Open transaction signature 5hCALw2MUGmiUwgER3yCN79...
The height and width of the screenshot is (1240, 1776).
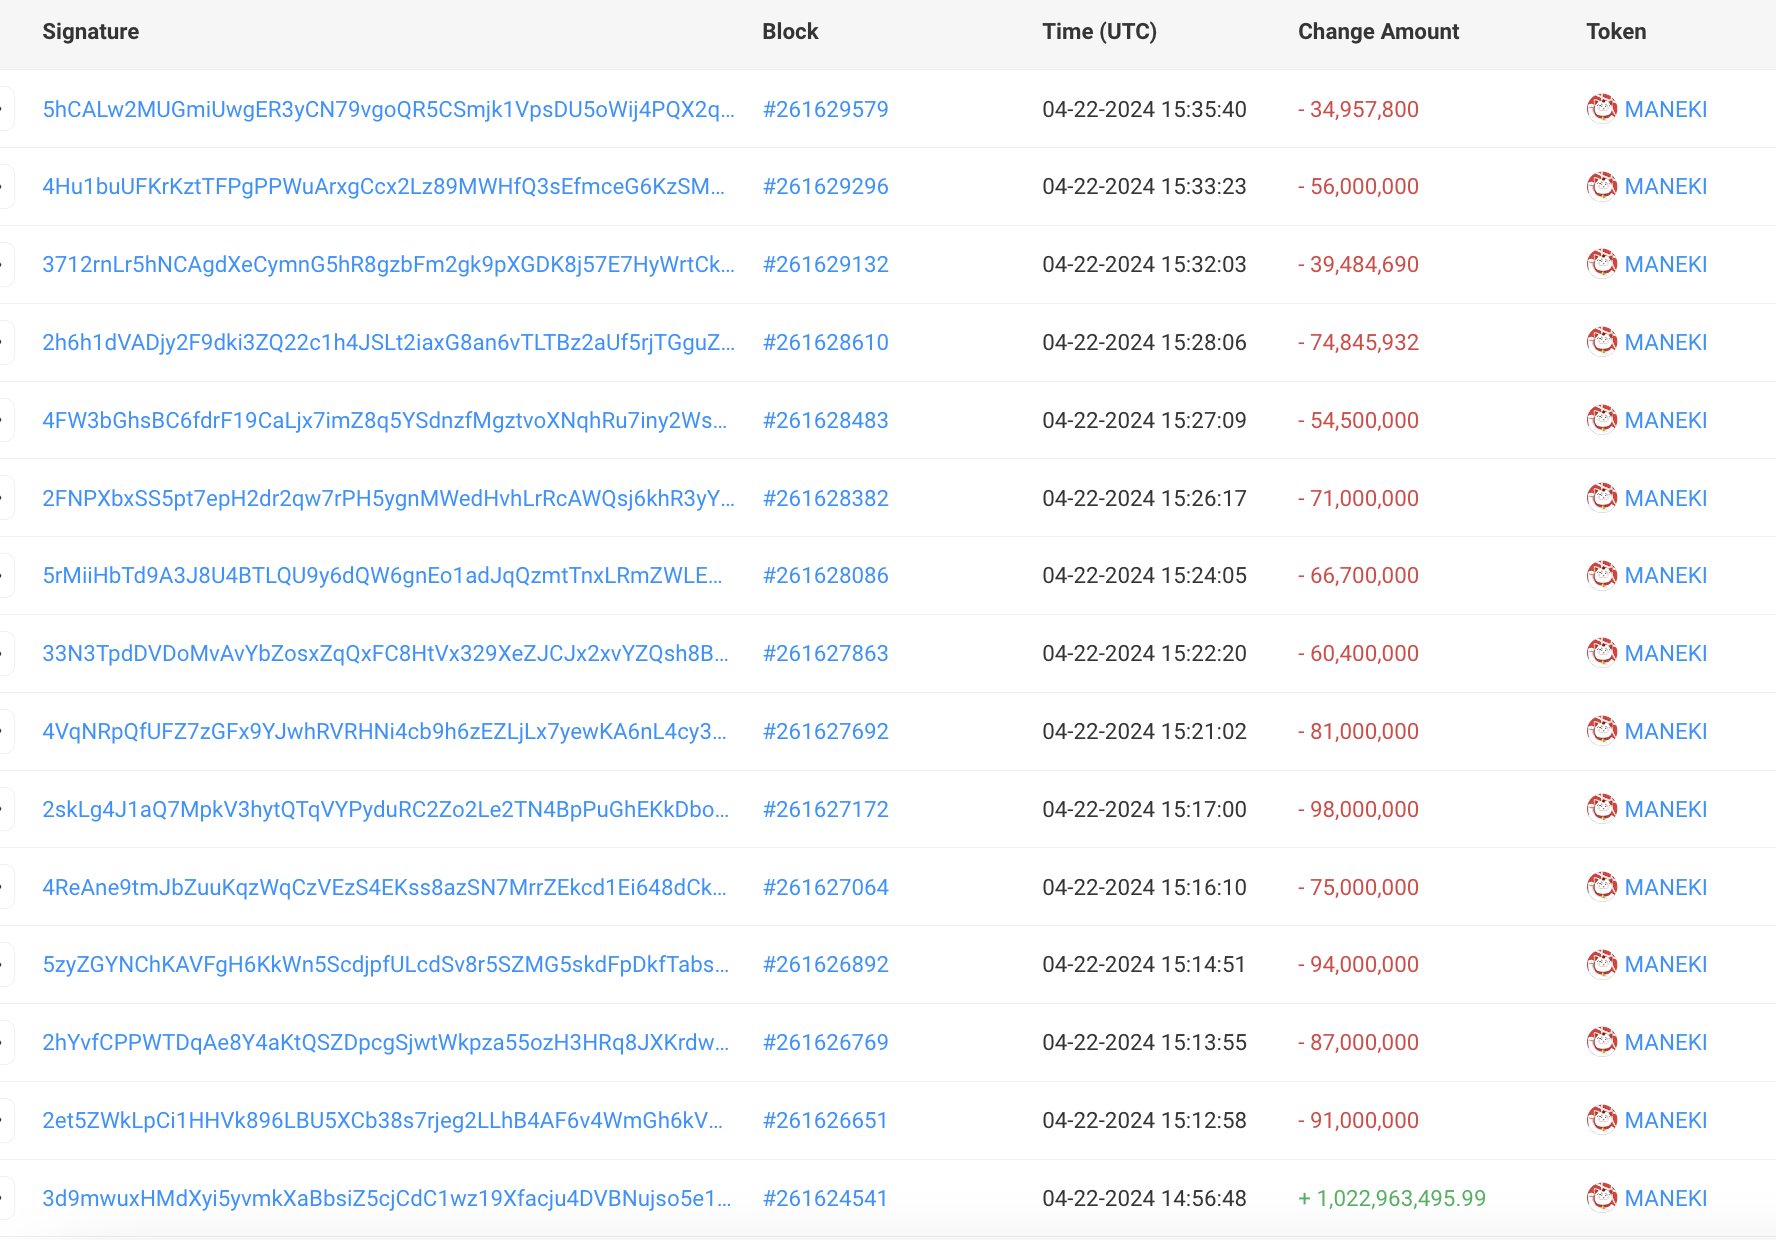click(388, 109)
